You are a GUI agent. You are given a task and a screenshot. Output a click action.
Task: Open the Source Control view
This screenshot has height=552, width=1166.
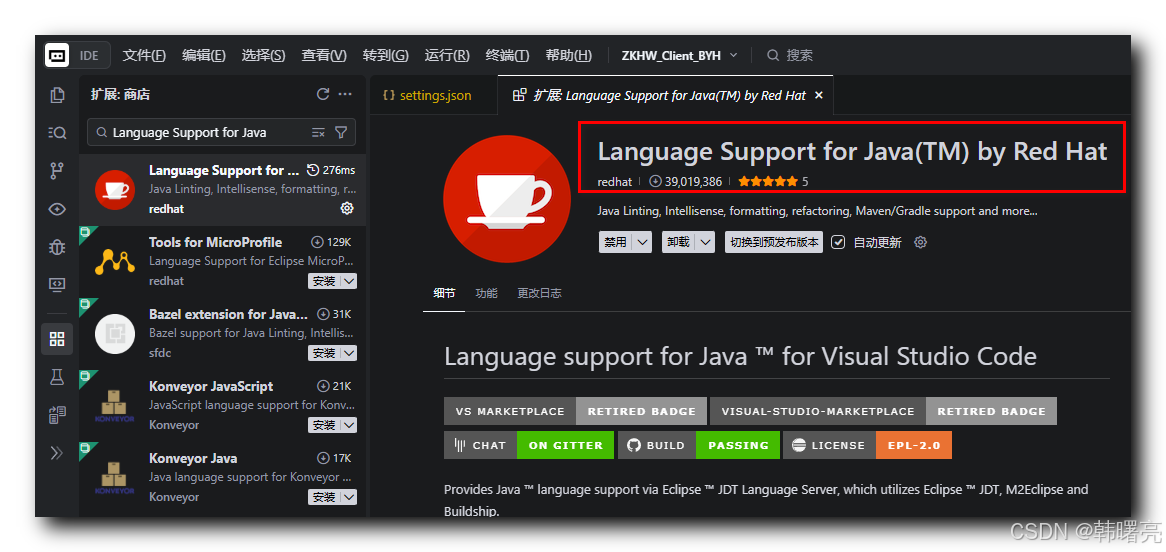pos(57,171)
